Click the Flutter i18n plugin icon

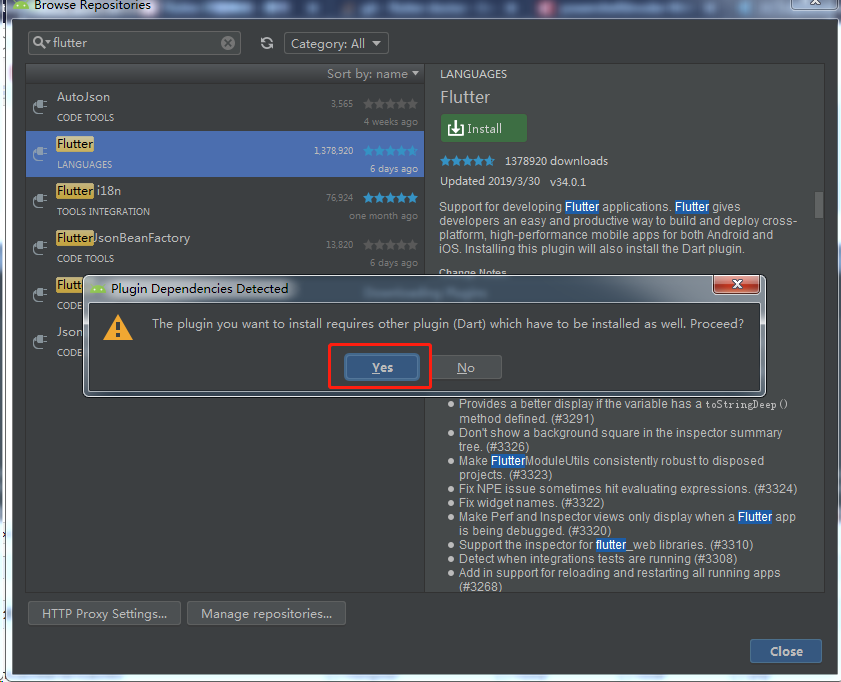[40, 201]
